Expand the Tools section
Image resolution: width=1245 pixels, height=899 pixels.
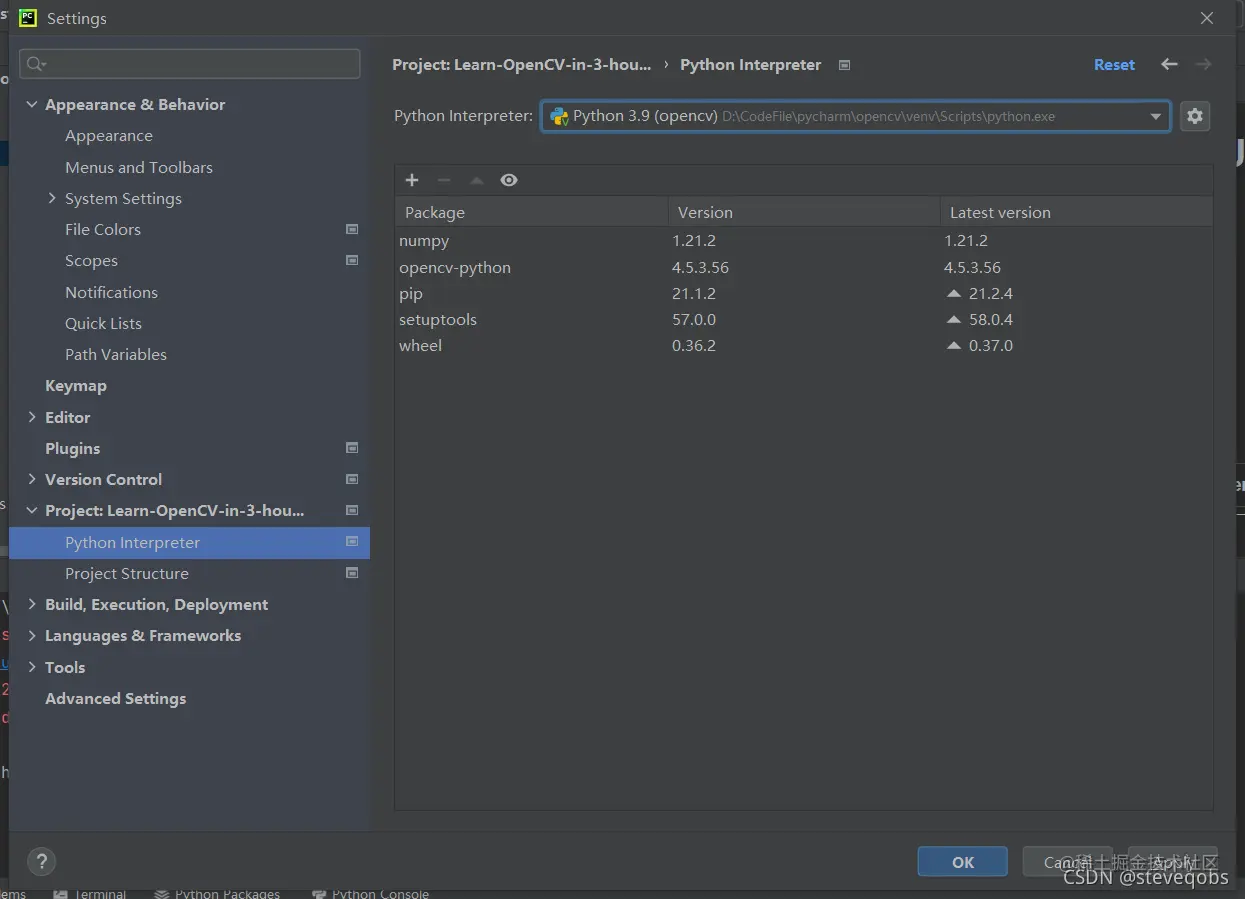click(31, 667)
